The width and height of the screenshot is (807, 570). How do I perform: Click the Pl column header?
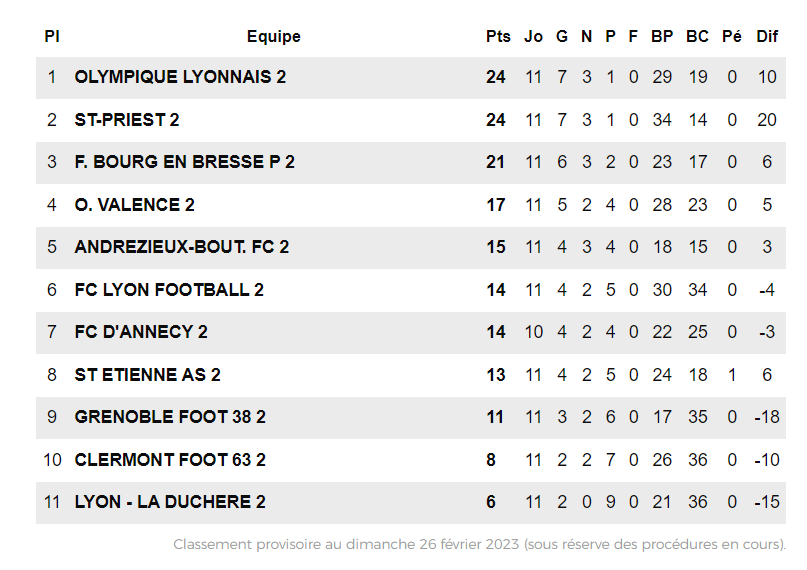coord(52,36)
